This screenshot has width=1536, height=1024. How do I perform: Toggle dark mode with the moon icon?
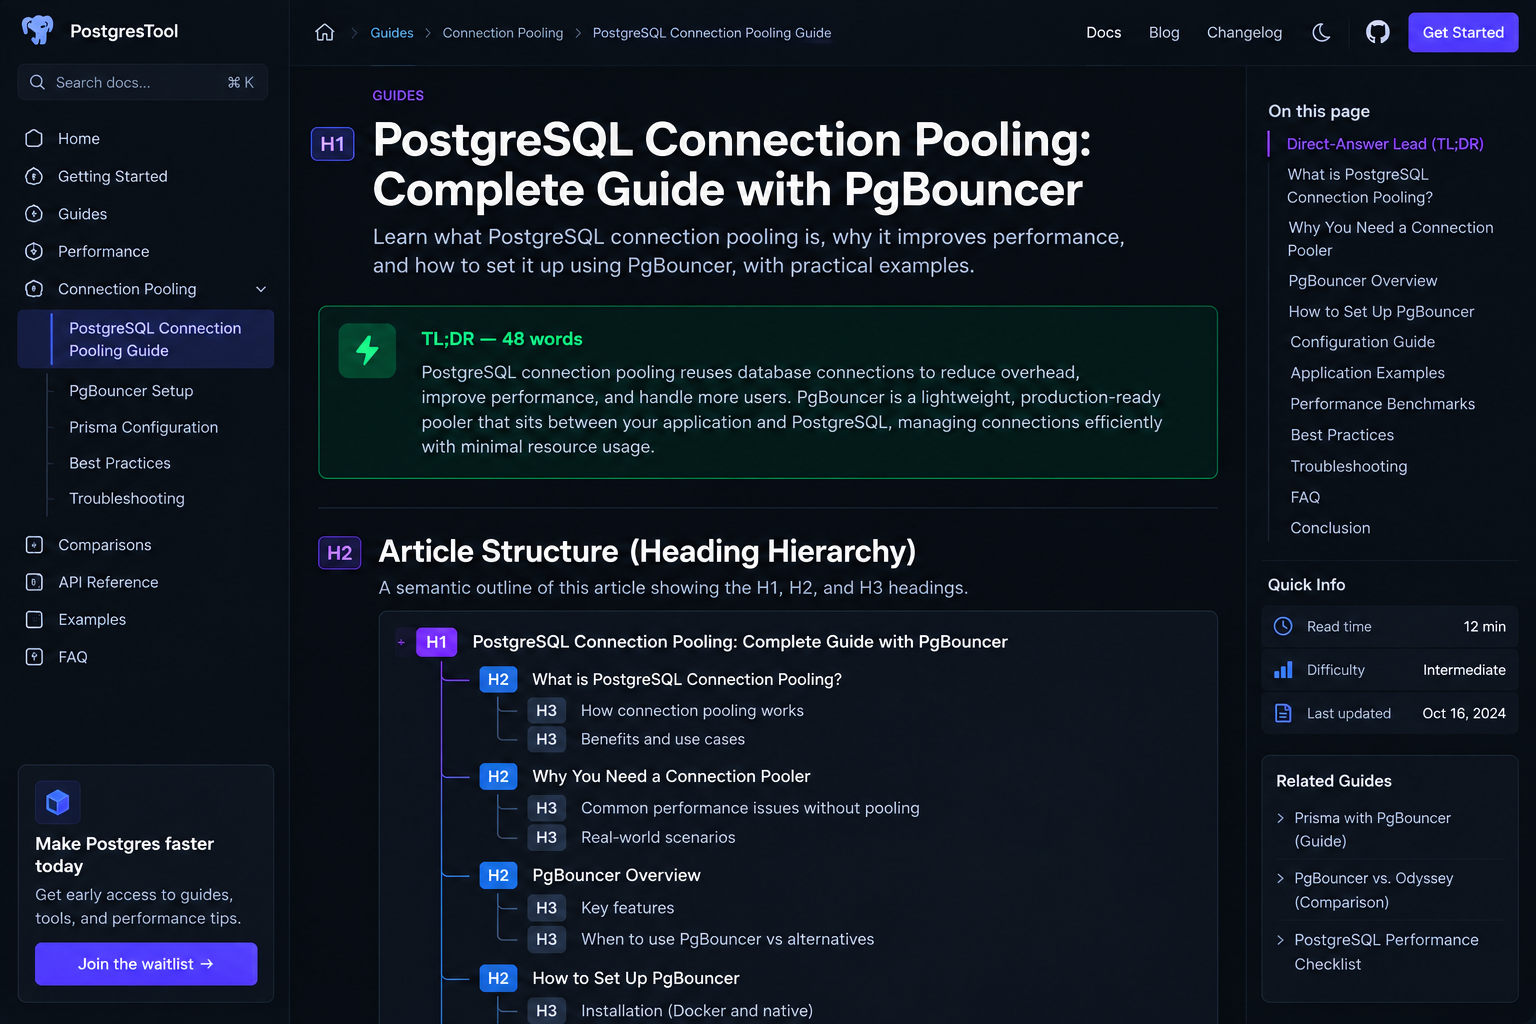coord(1321,32)
